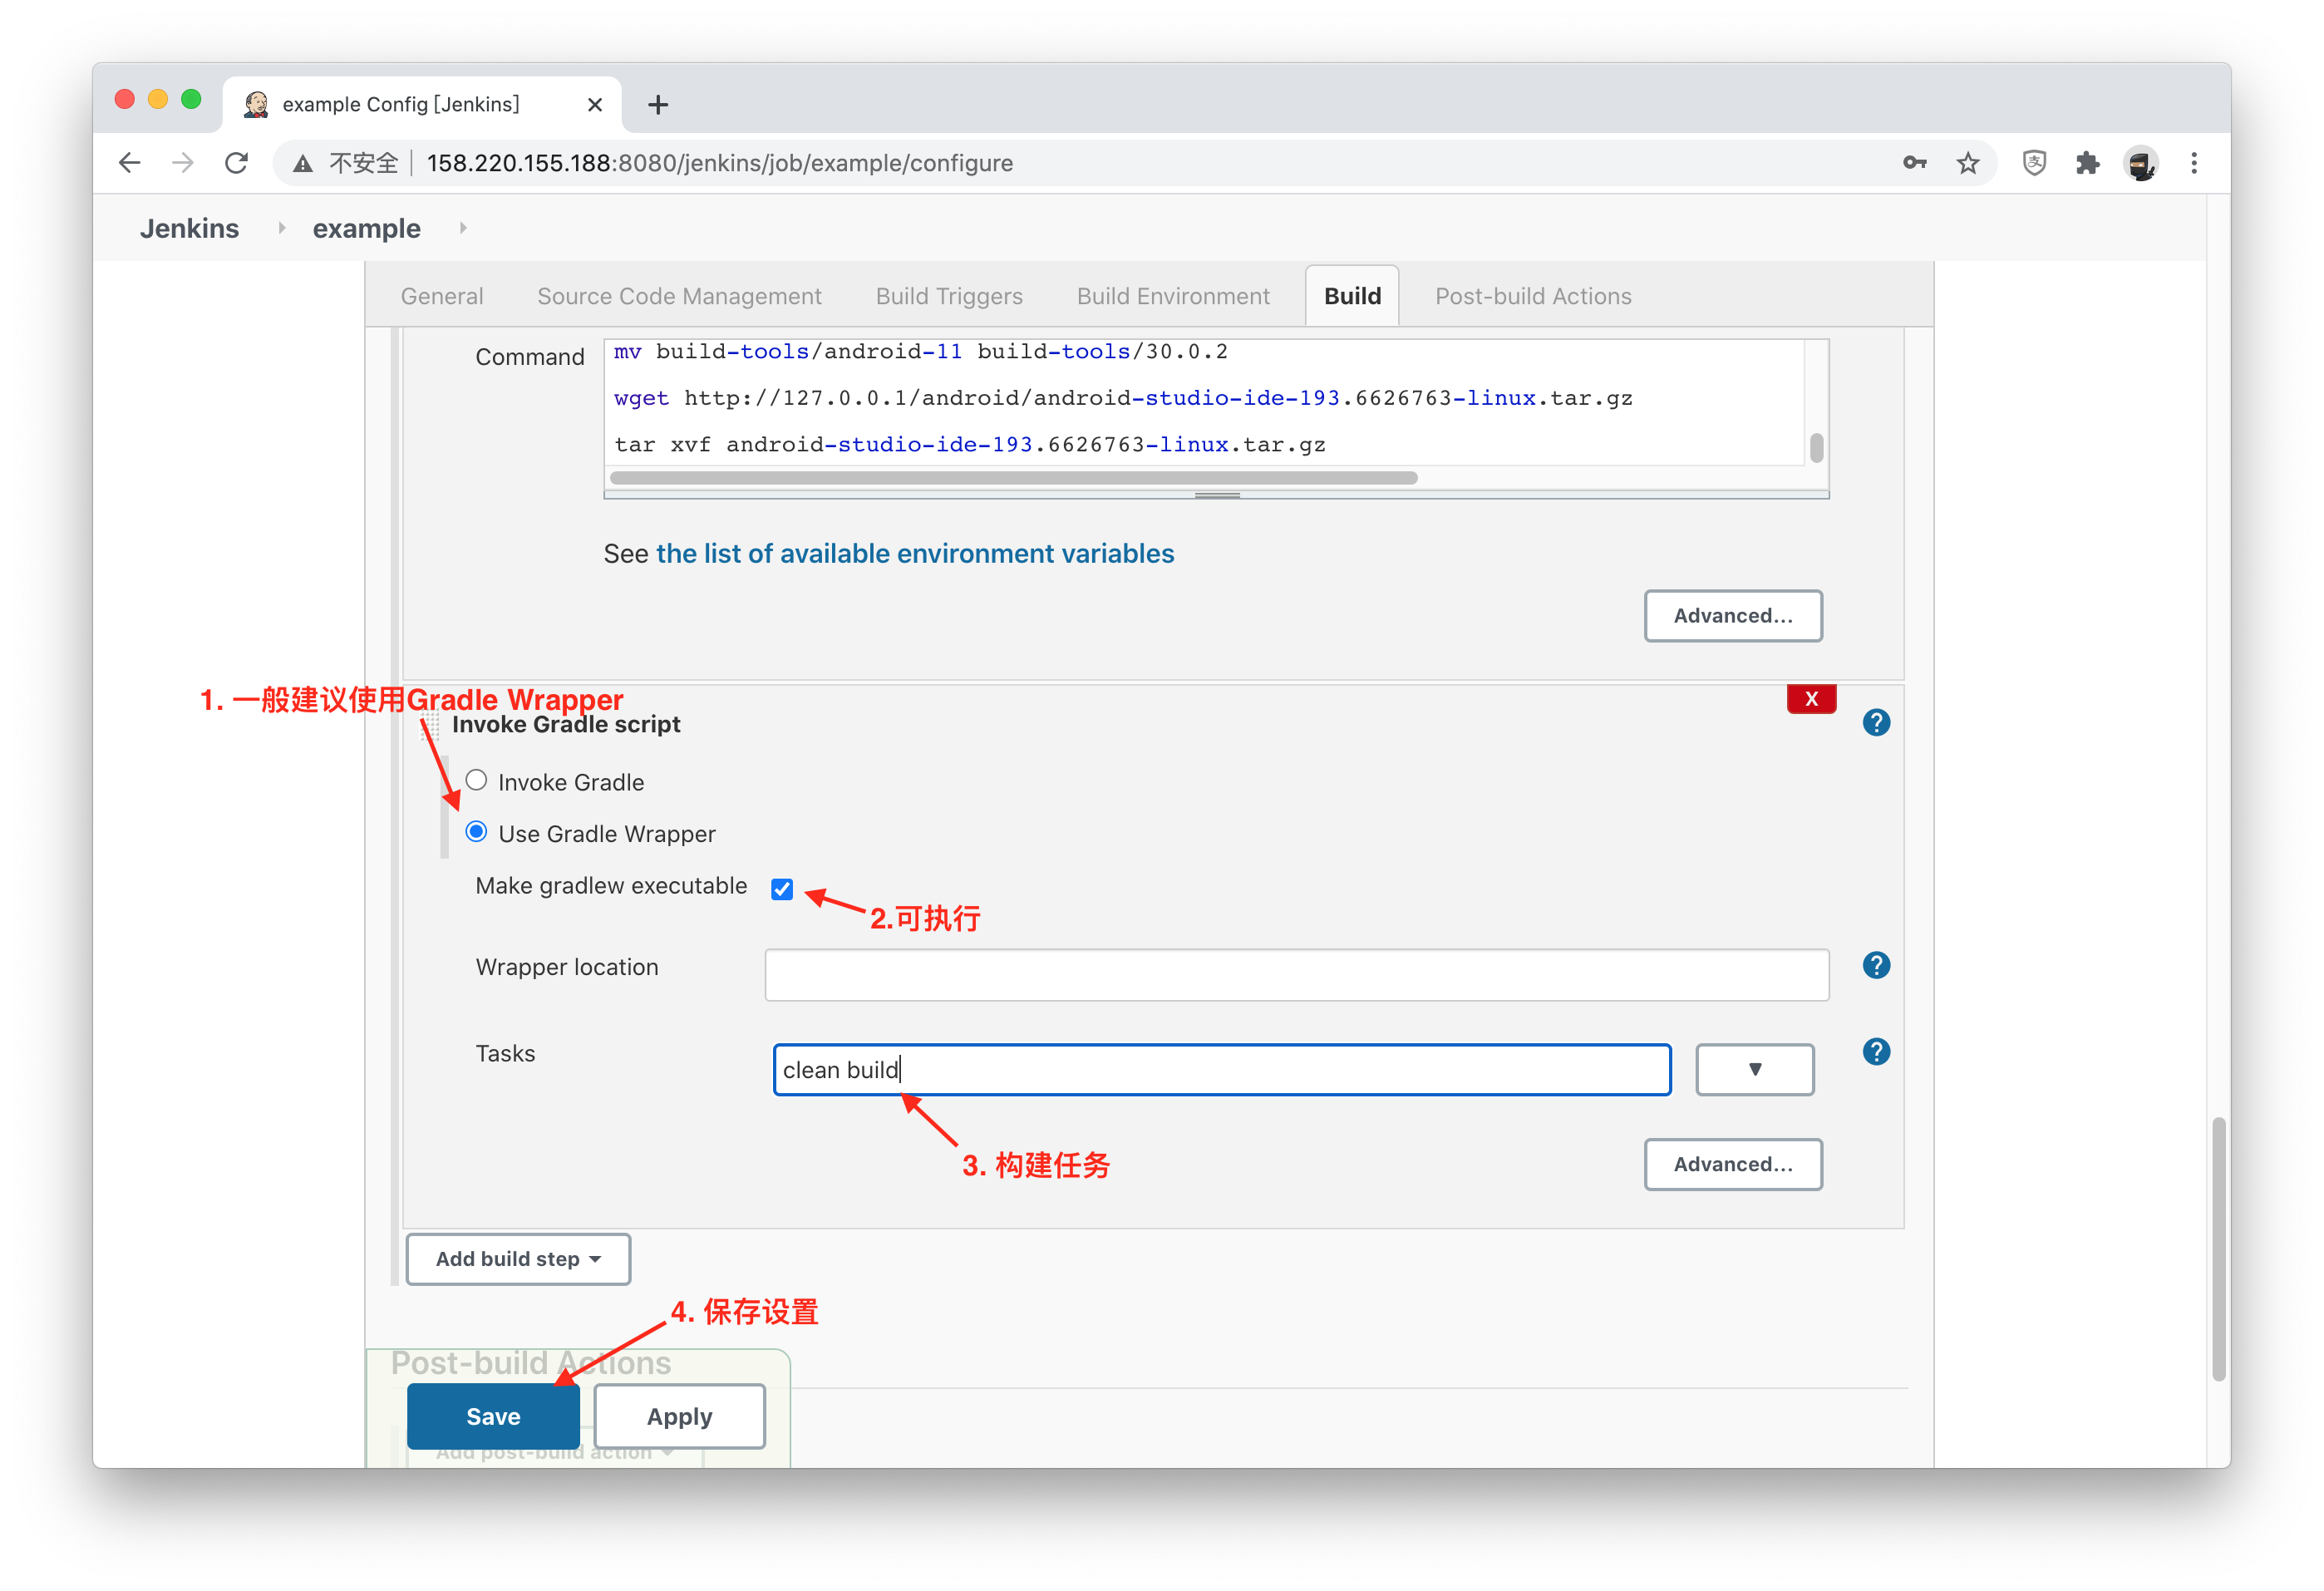Open help for Tasks field

(1876, 1051)
